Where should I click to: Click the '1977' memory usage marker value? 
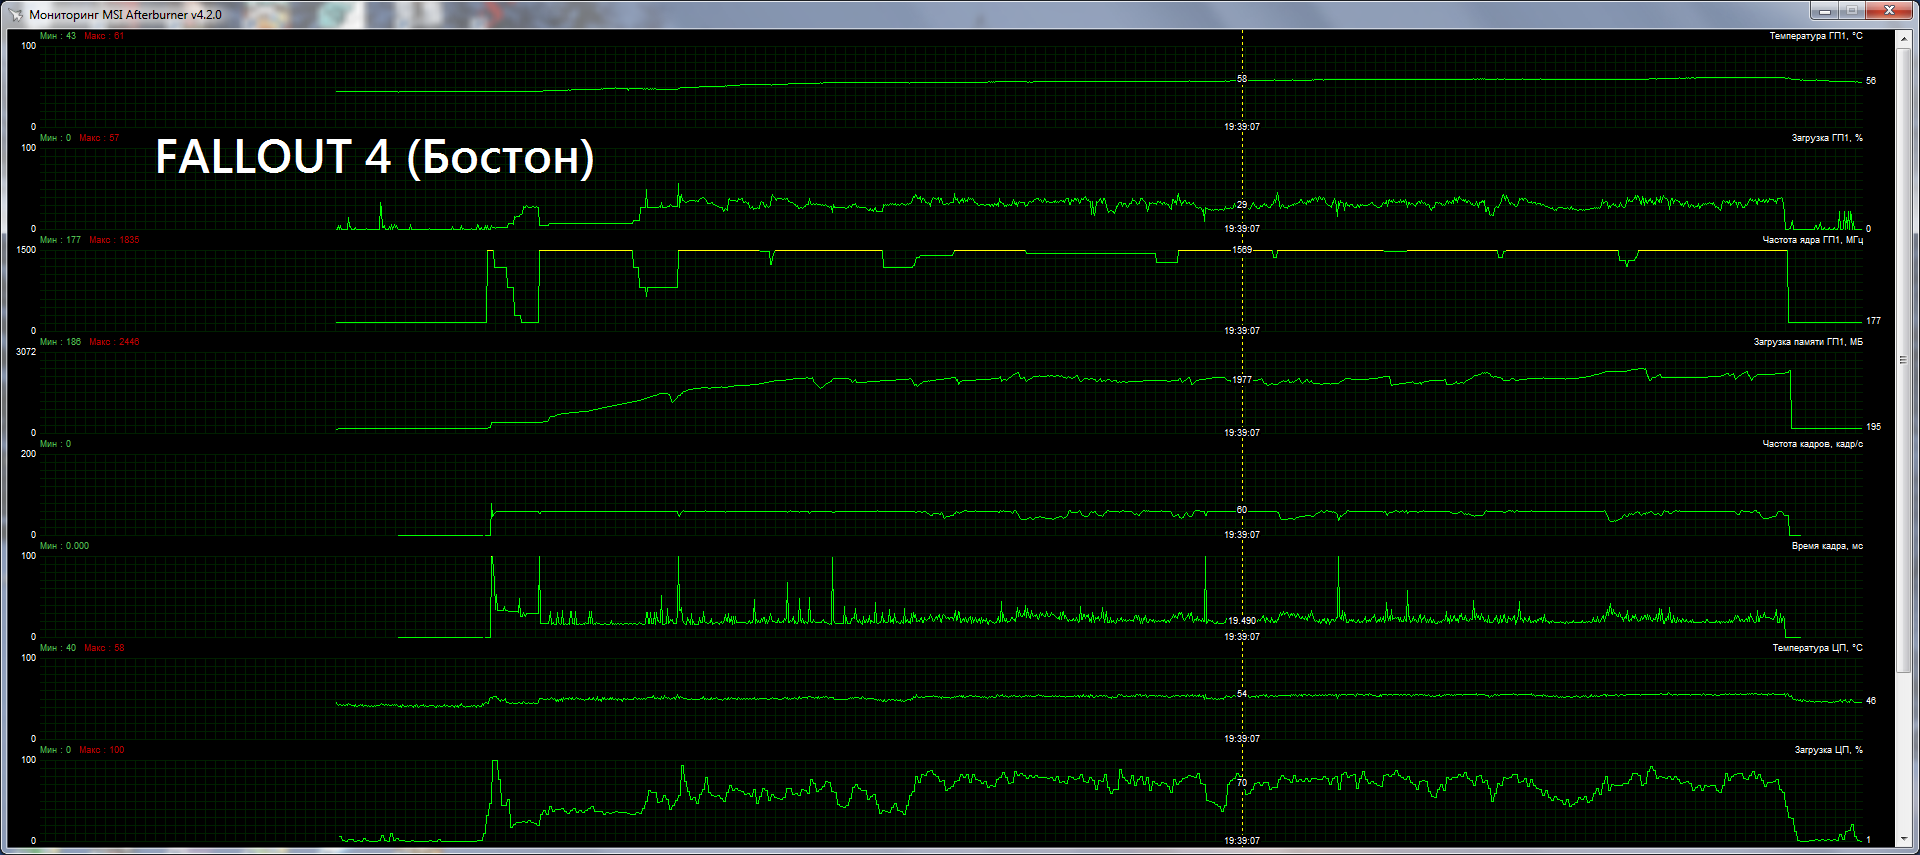click(x=1242, y=380)
